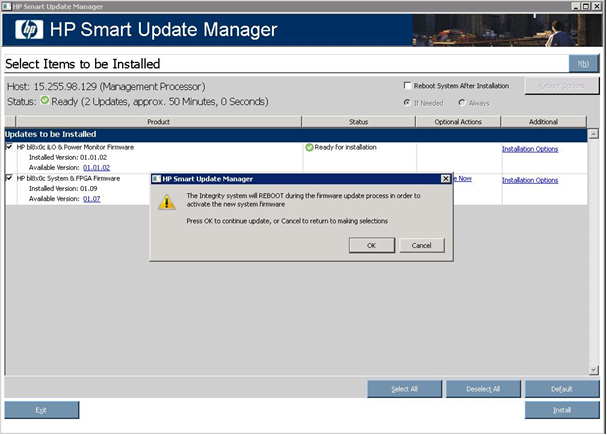Click the warning triangle icon in dialog
The height and width of the screenshot is (435, 607).
(x=167, y=202)
